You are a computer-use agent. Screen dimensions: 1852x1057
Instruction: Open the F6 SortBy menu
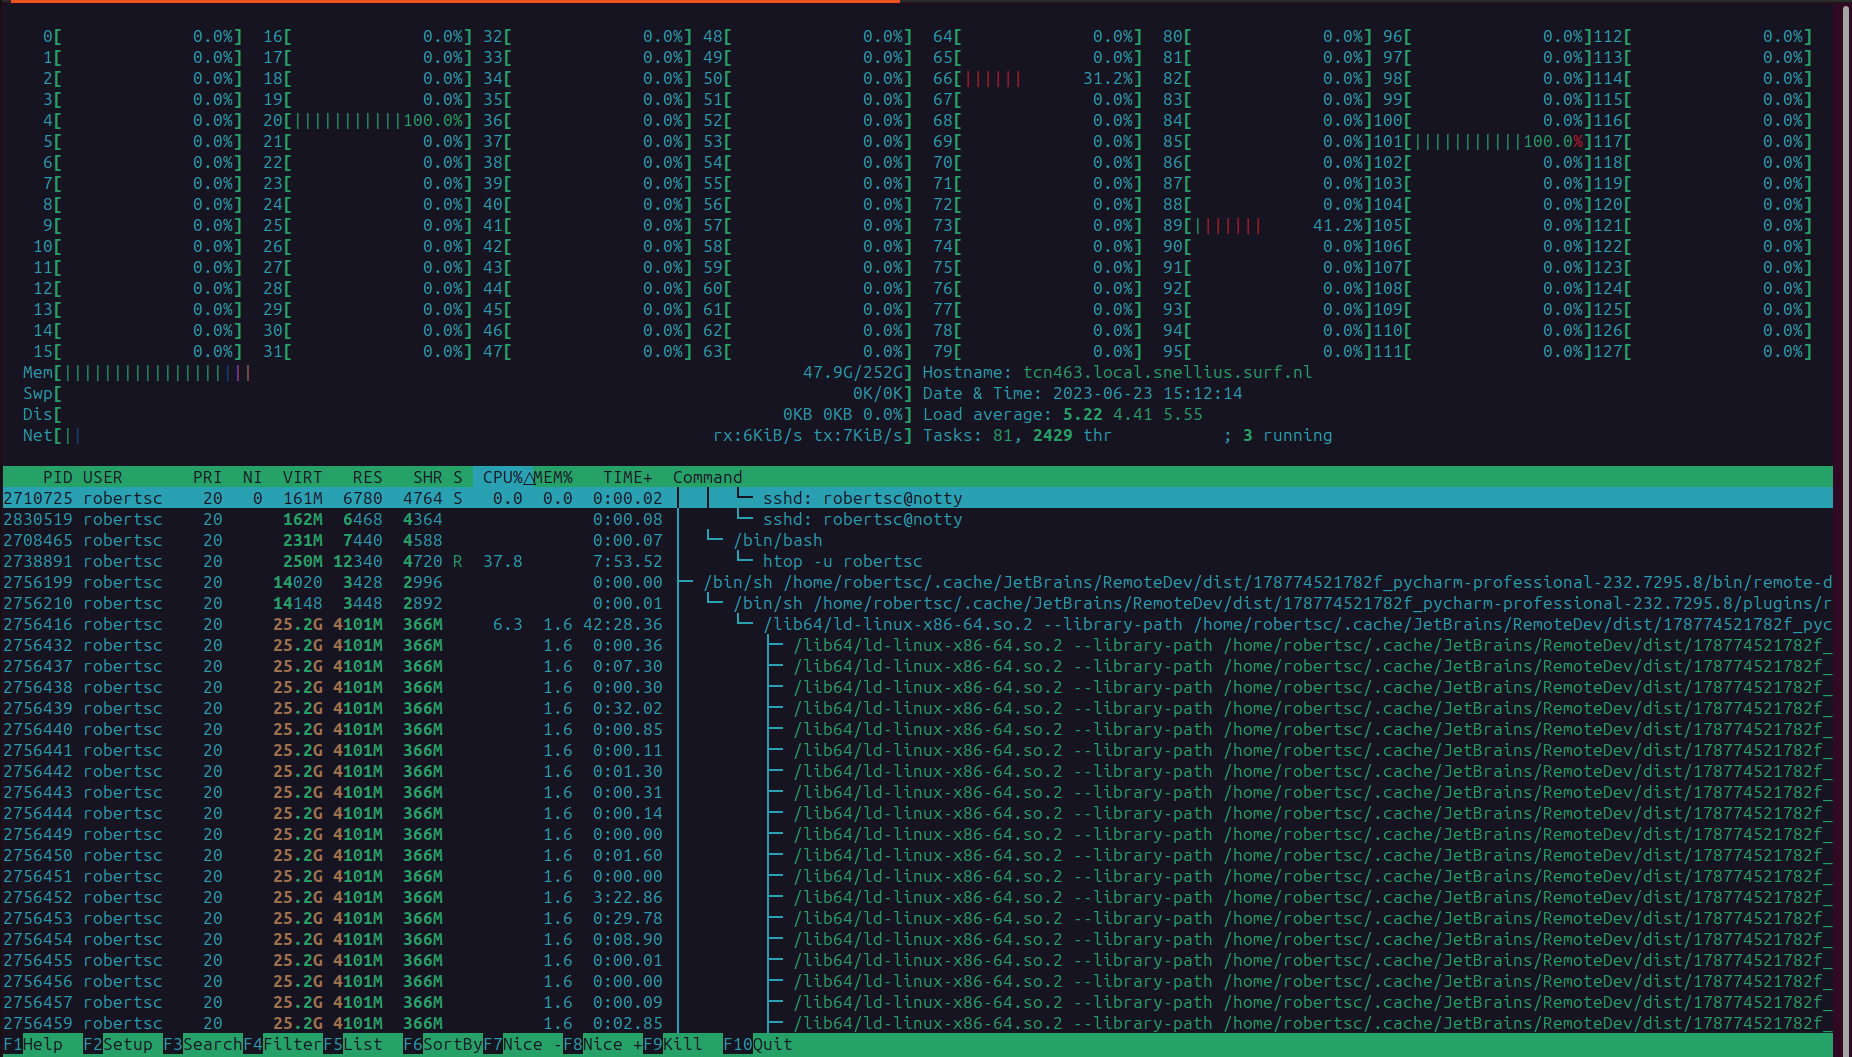coord(443,1044)
